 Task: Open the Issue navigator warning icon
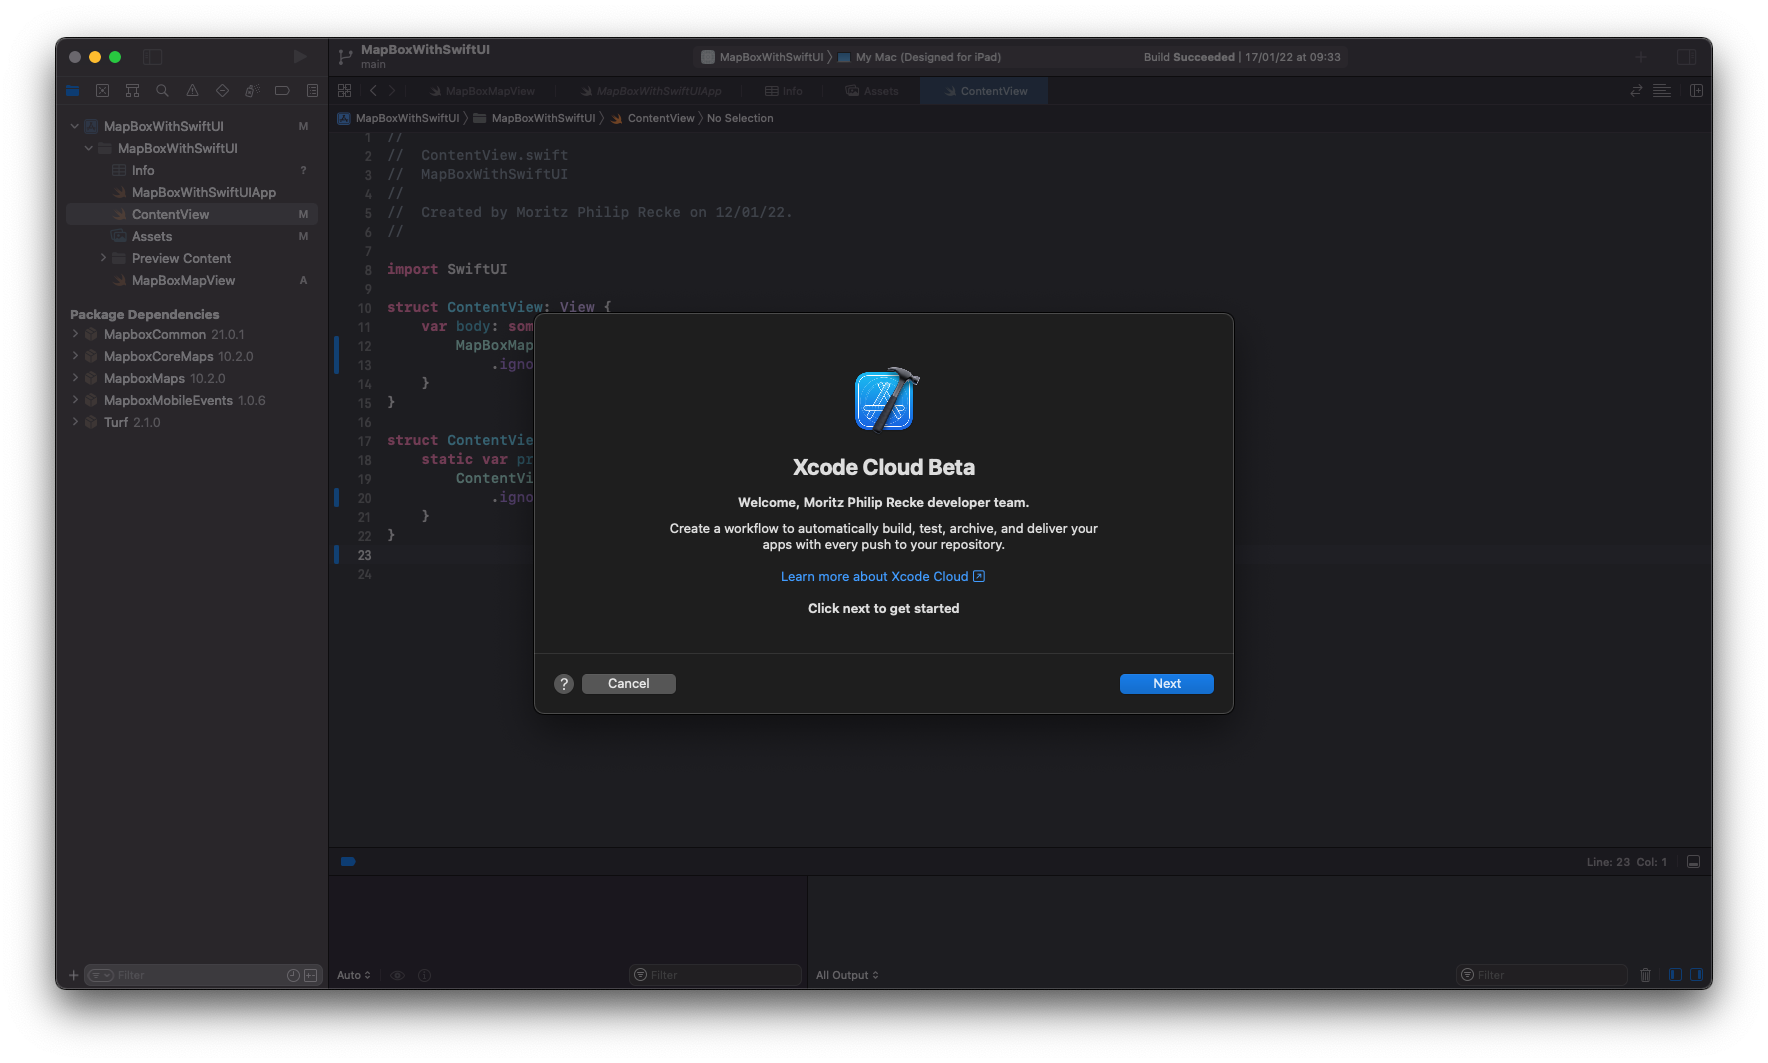(192, 91)
